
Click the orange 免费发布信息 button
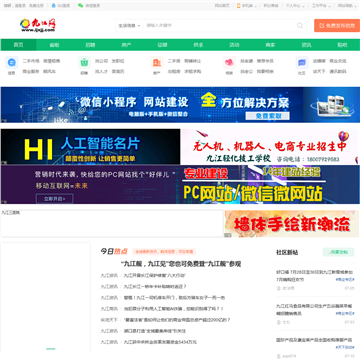[337, 25]
